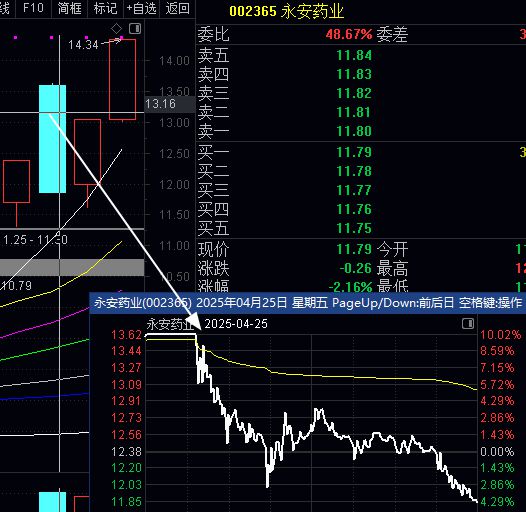Click the cyan candlestick on the K-line chart
Screen dimensions: 526x512
point(52,139)
